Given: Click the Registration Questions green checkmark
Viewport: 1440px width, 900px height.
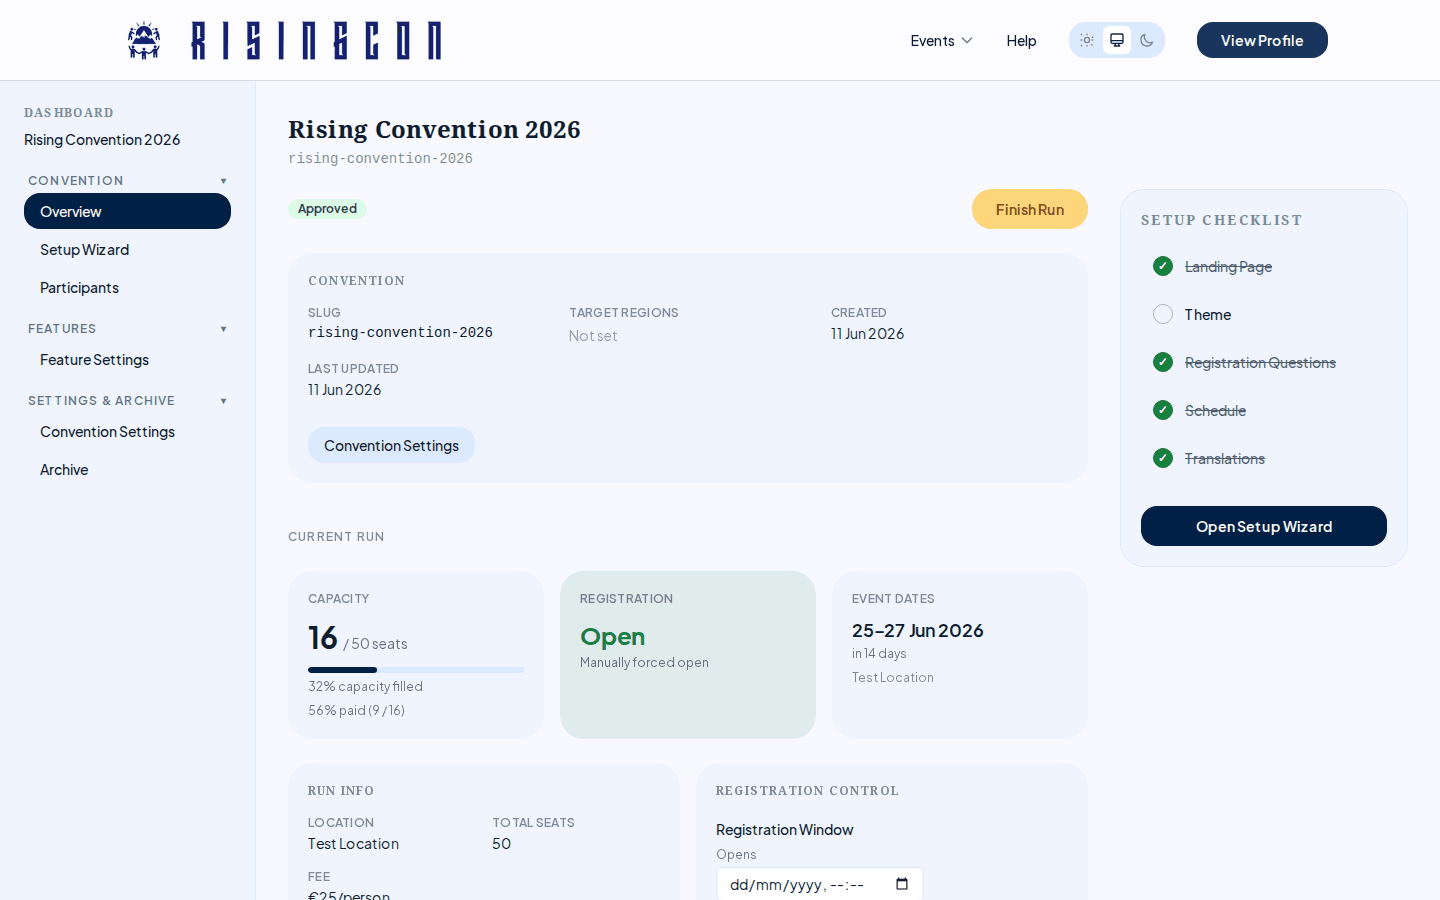Looking at the screenshot, I should click(x=1163, y=362).
